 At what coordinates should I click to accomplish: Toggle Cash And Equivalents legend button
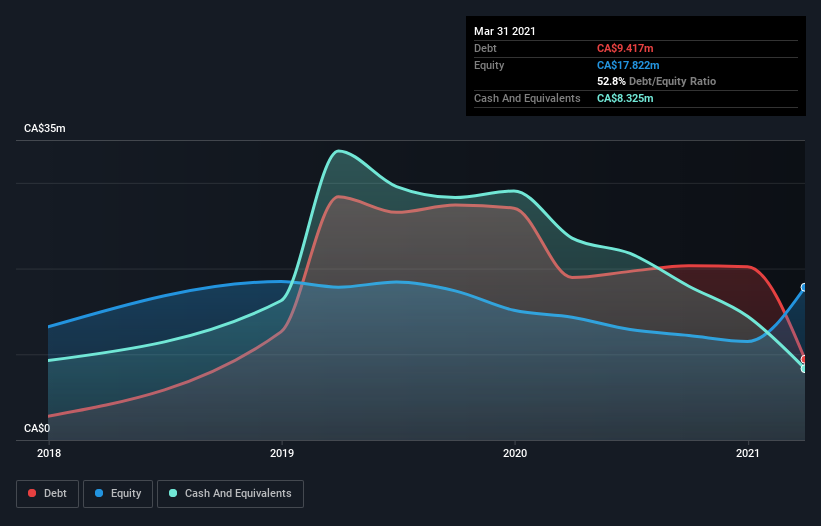click(x=230, y=494)
